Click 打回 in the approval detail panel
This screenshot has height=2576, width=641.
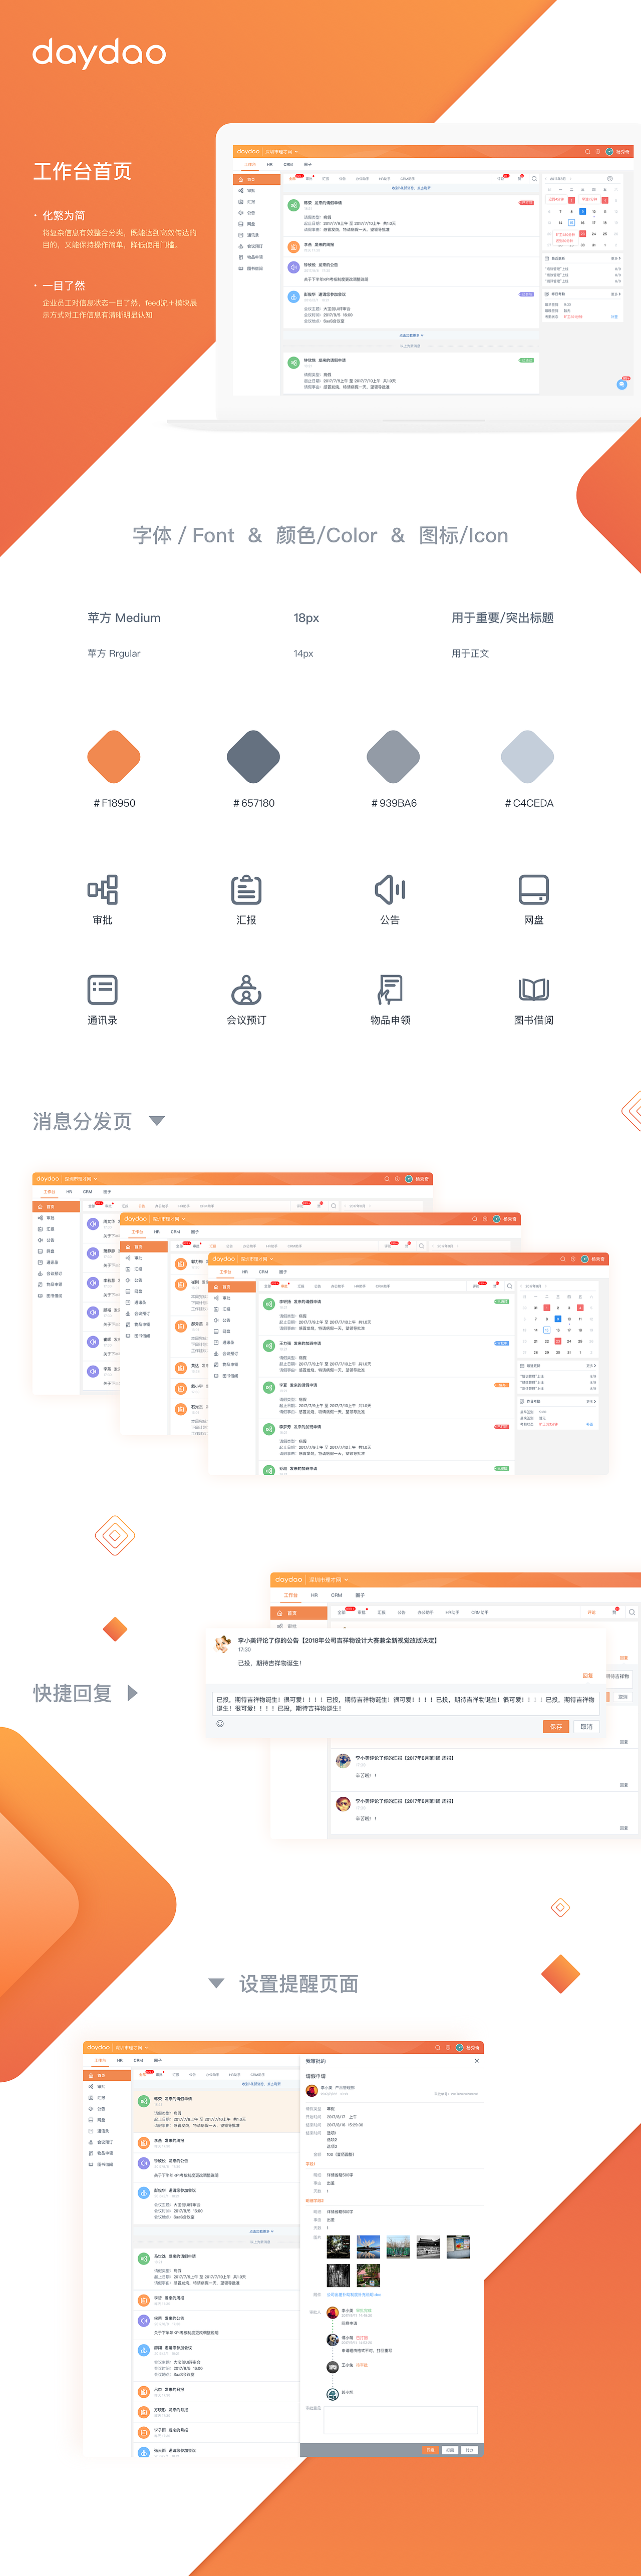(450, 2450)
